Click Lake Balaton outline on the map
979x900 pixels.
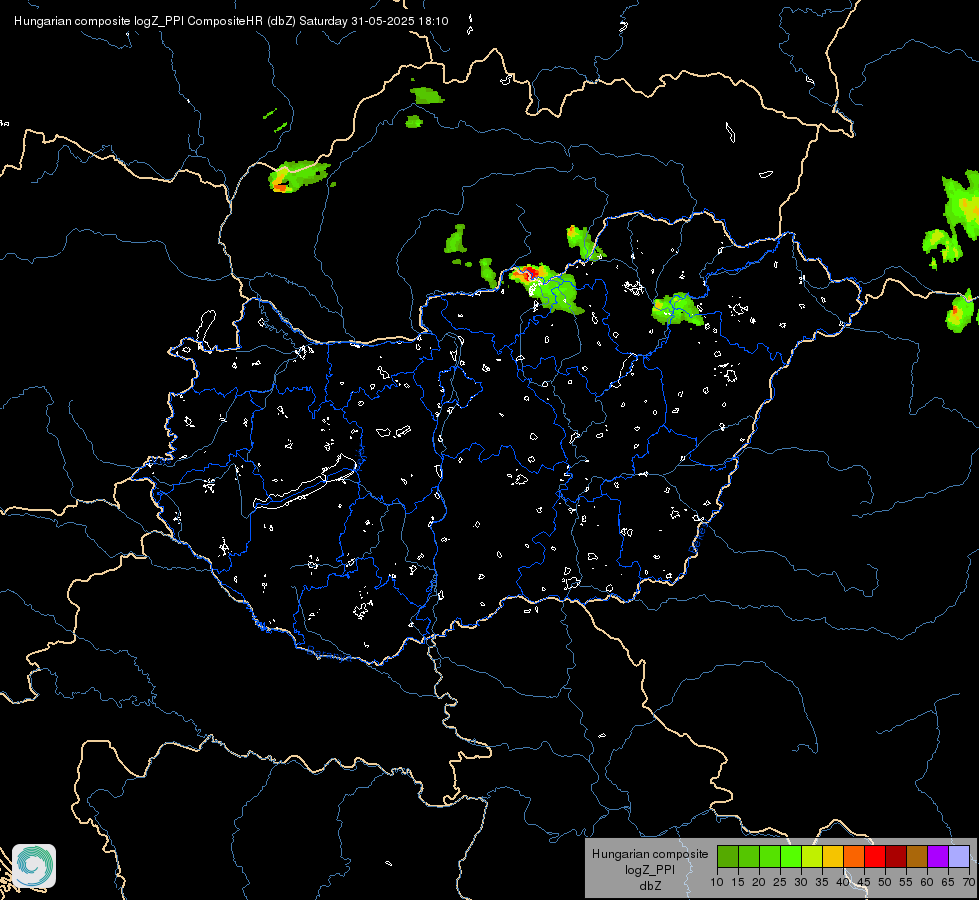coord(305,483)
